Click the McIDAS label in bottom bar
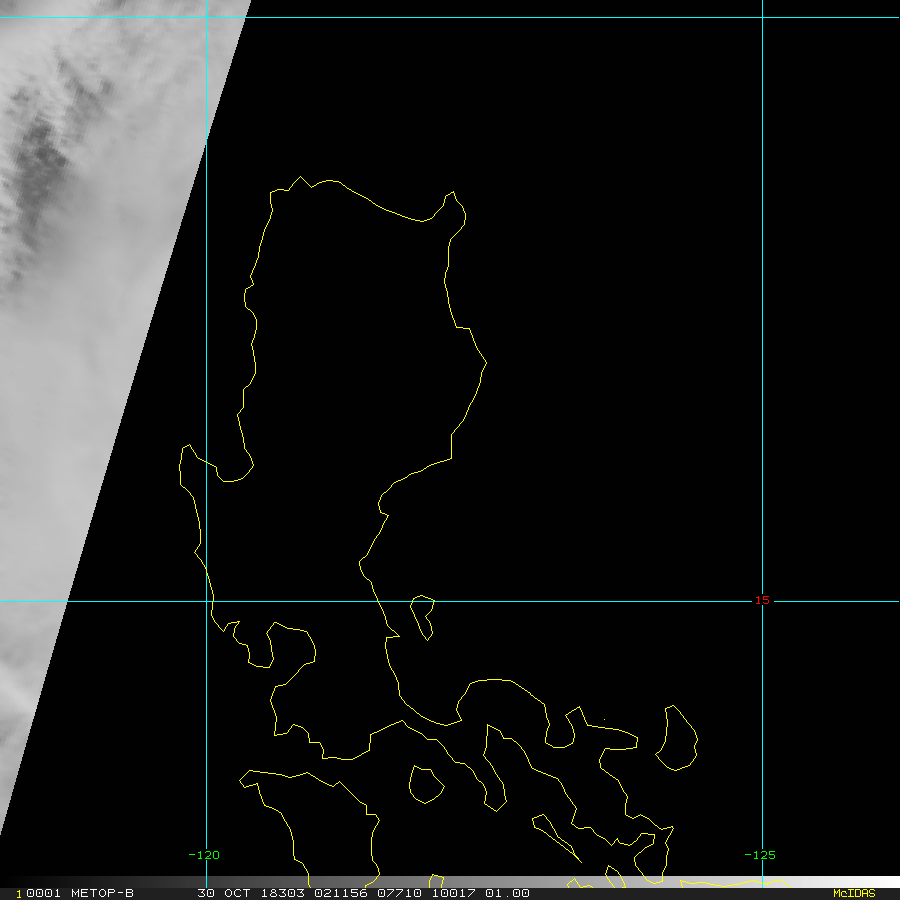Screen dimensions: 900x900 [853, 893]
